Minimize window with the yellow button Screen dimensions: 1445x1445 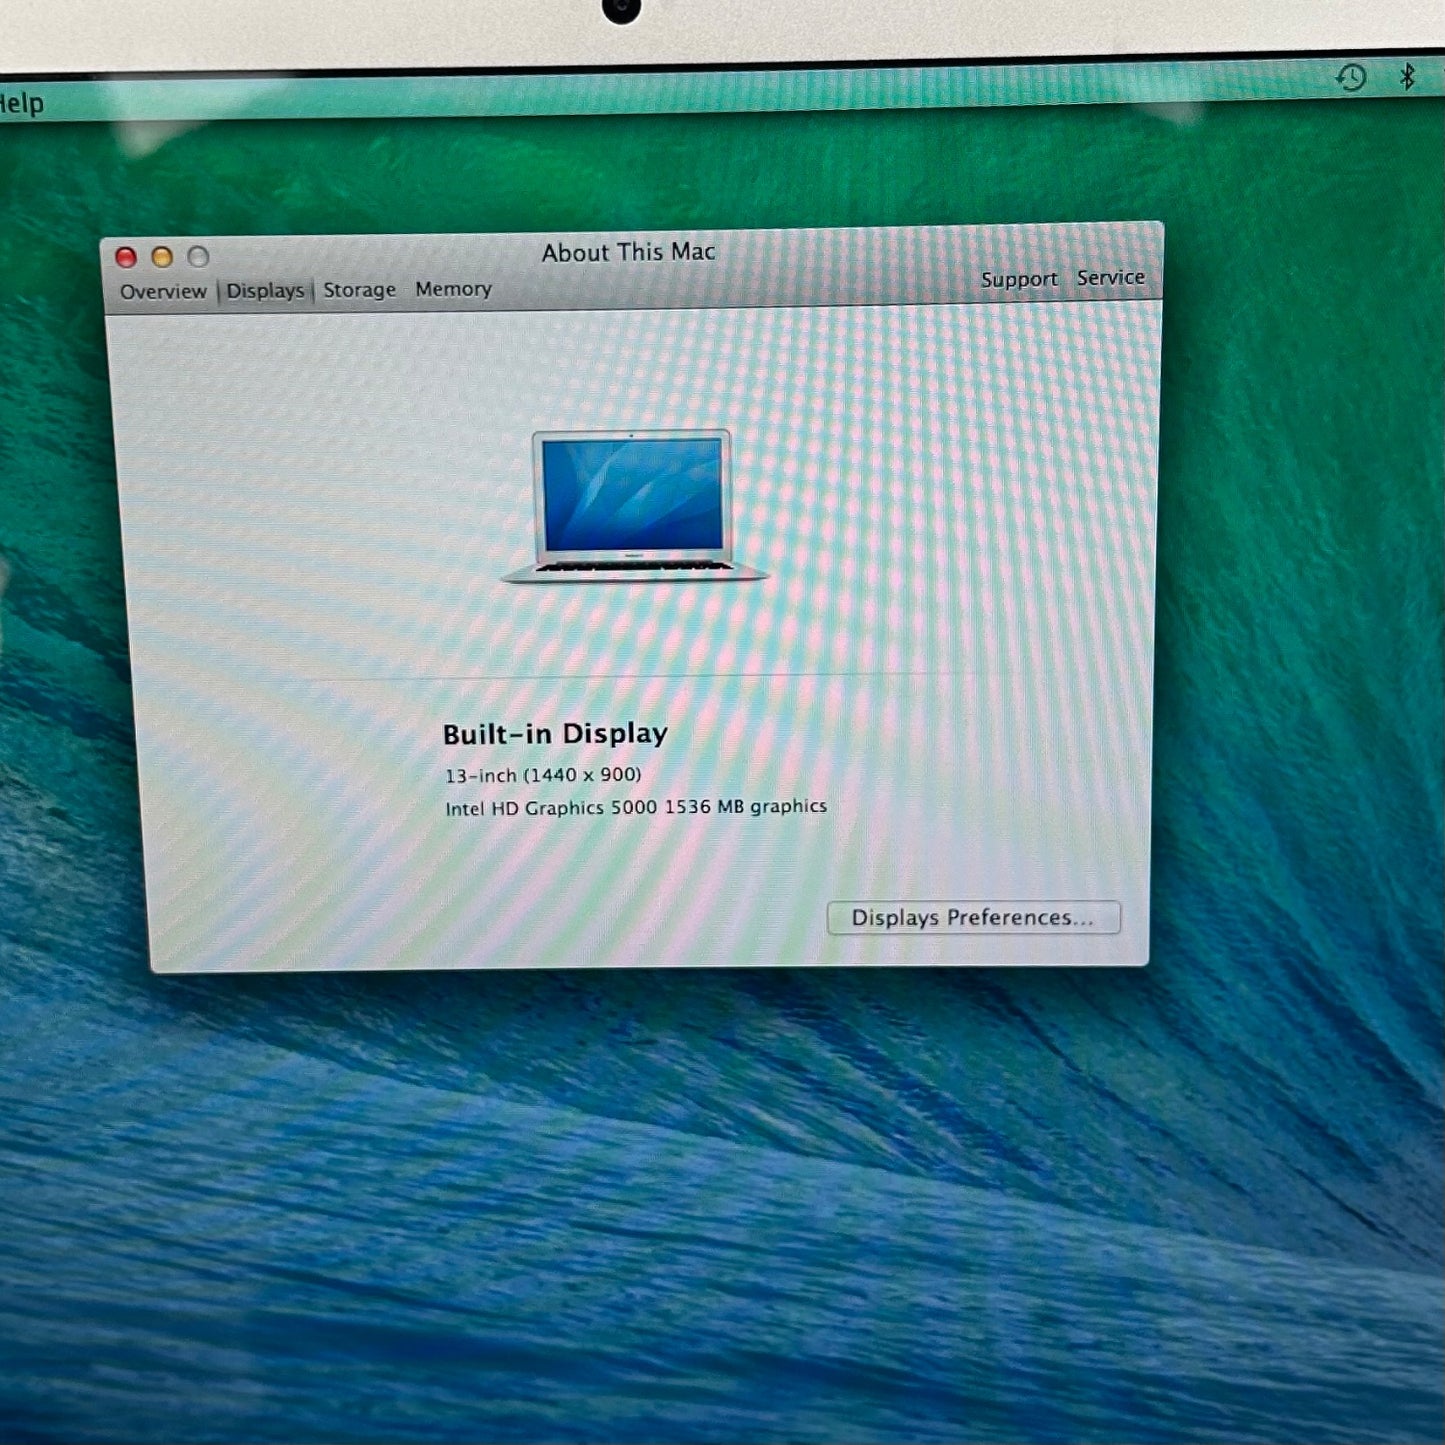162,258
